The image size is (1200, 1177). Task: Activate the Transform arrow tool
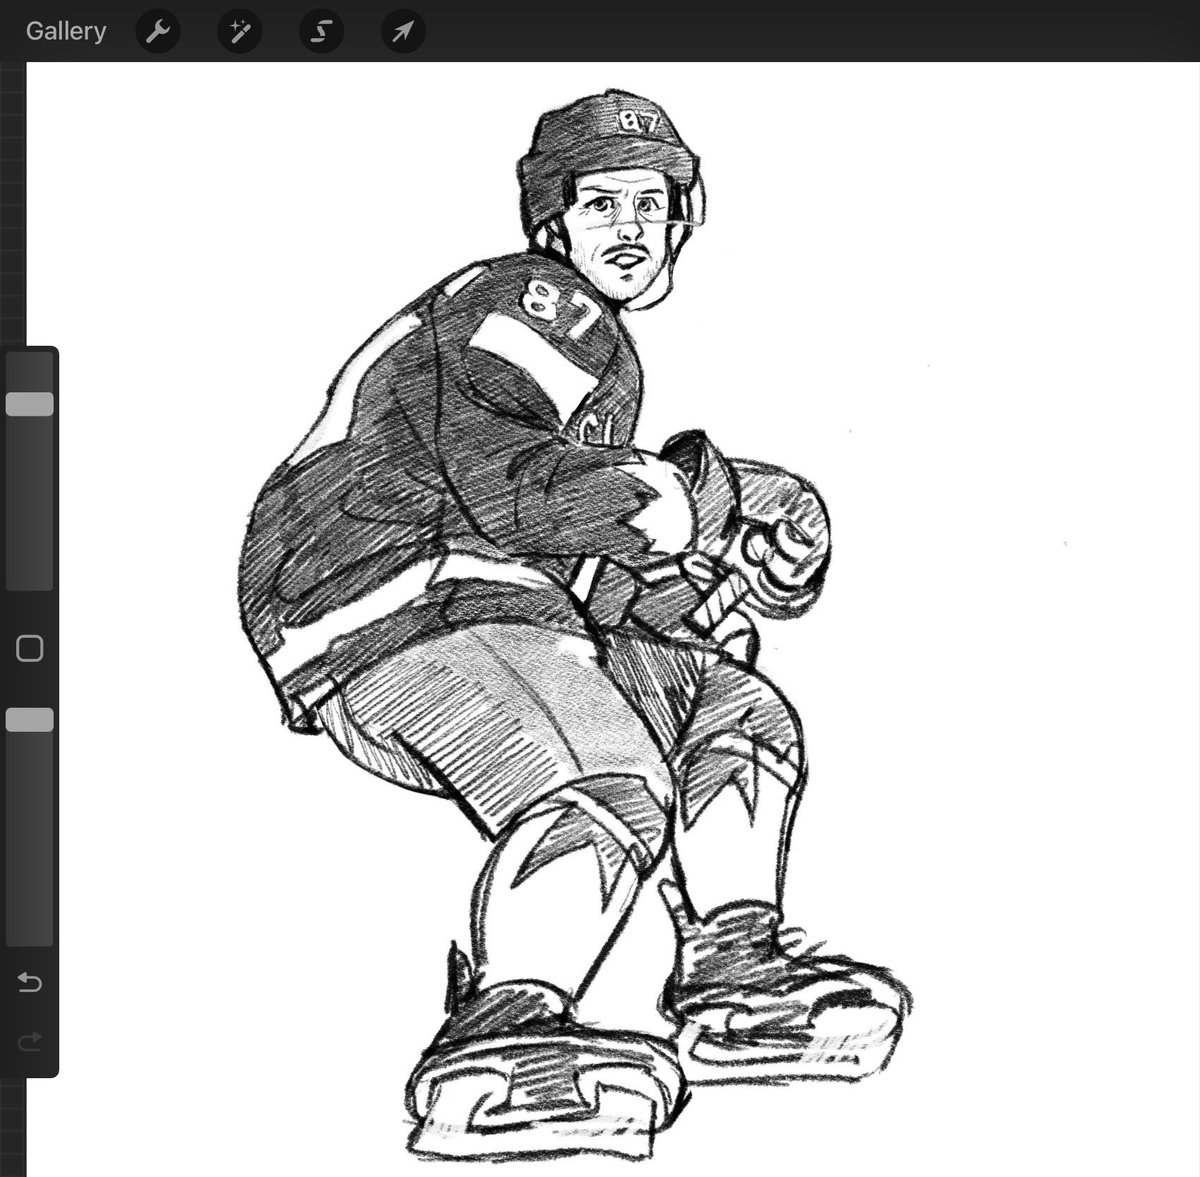click(x=403, y=32)
